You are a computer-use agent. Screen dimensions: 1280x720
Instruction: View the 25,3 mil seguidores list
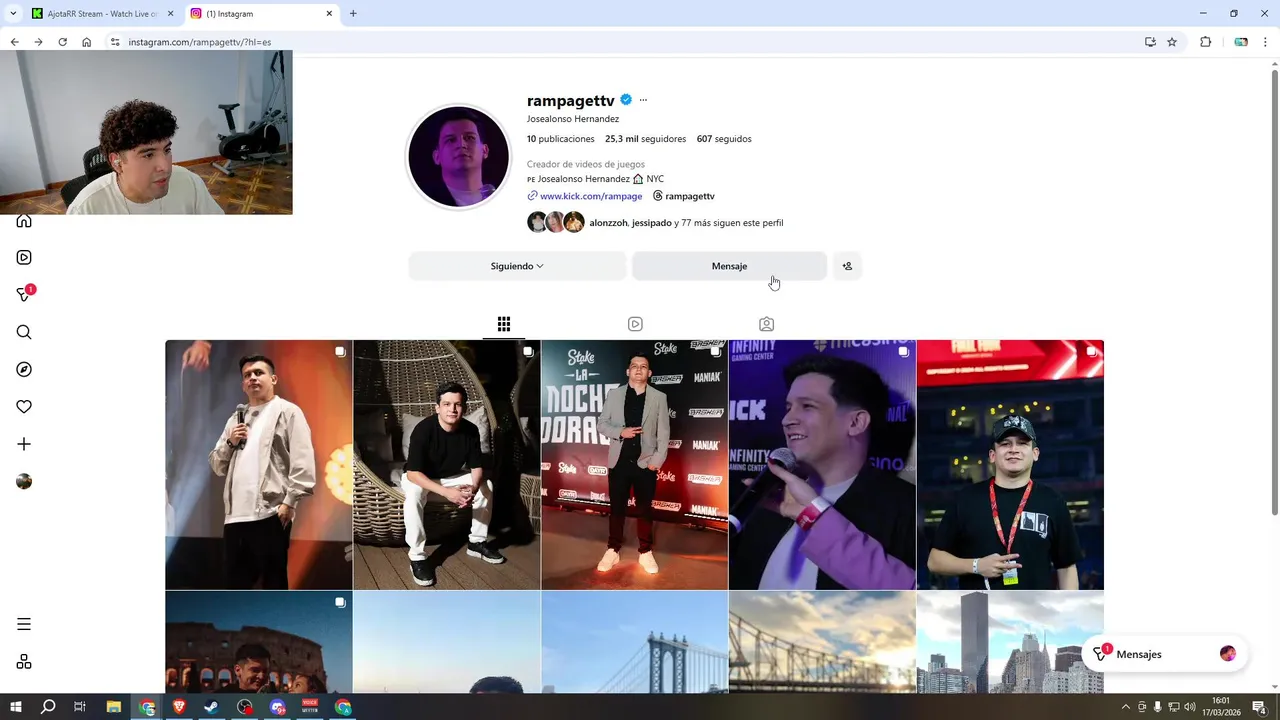point(645,139)
